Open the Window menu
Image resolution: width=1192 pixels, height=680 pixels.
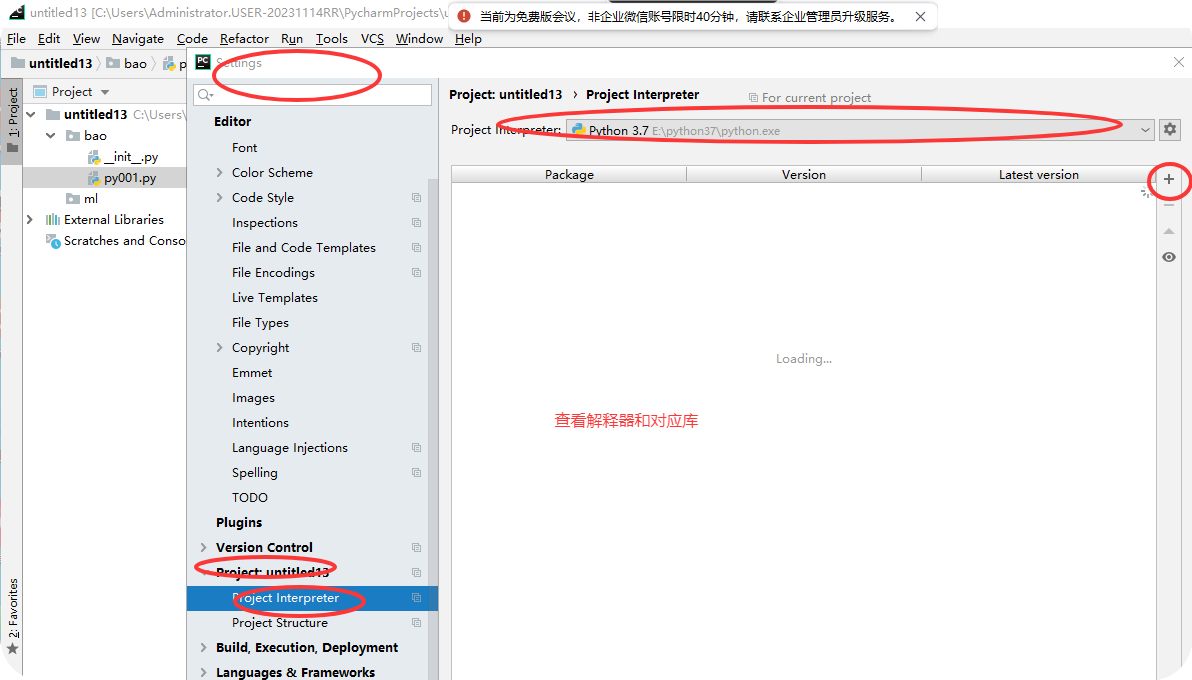[419, 39]
